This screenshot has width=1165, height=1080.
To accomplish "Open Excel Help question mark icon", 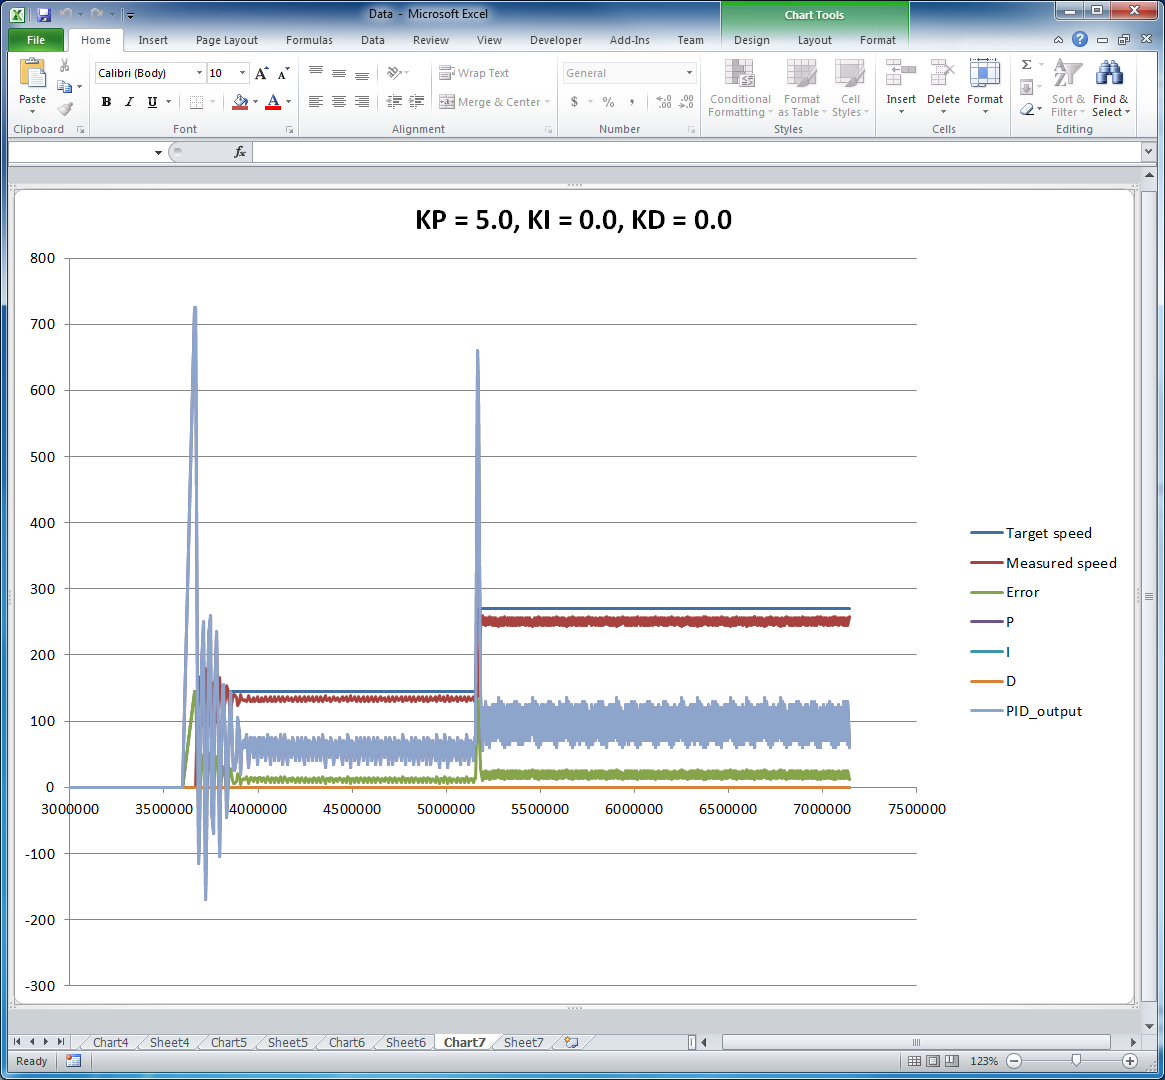I will [1080, 39].
